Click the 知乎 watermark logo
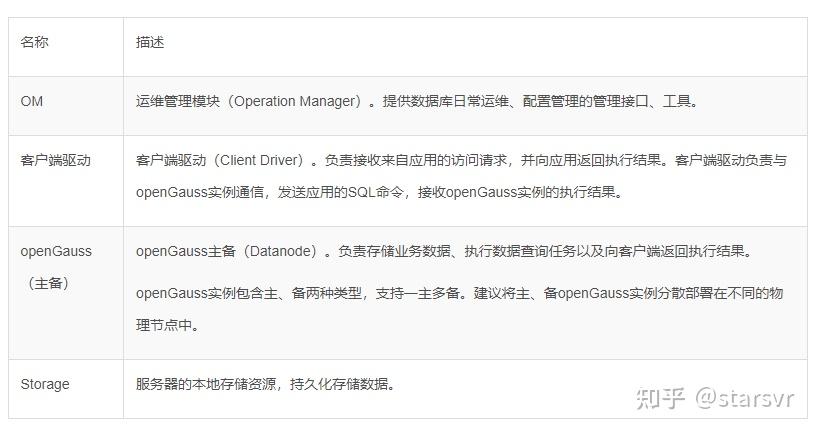Screen dimensions: 815x431 pos(660,398)
